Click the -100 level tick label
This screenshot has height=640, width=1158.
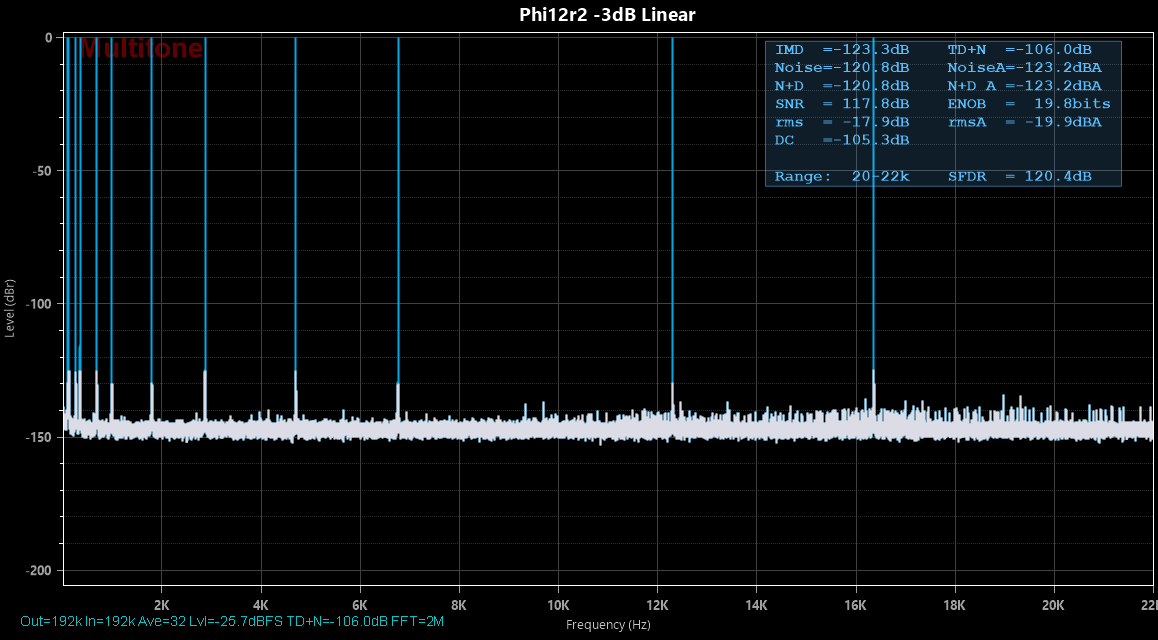39,304
